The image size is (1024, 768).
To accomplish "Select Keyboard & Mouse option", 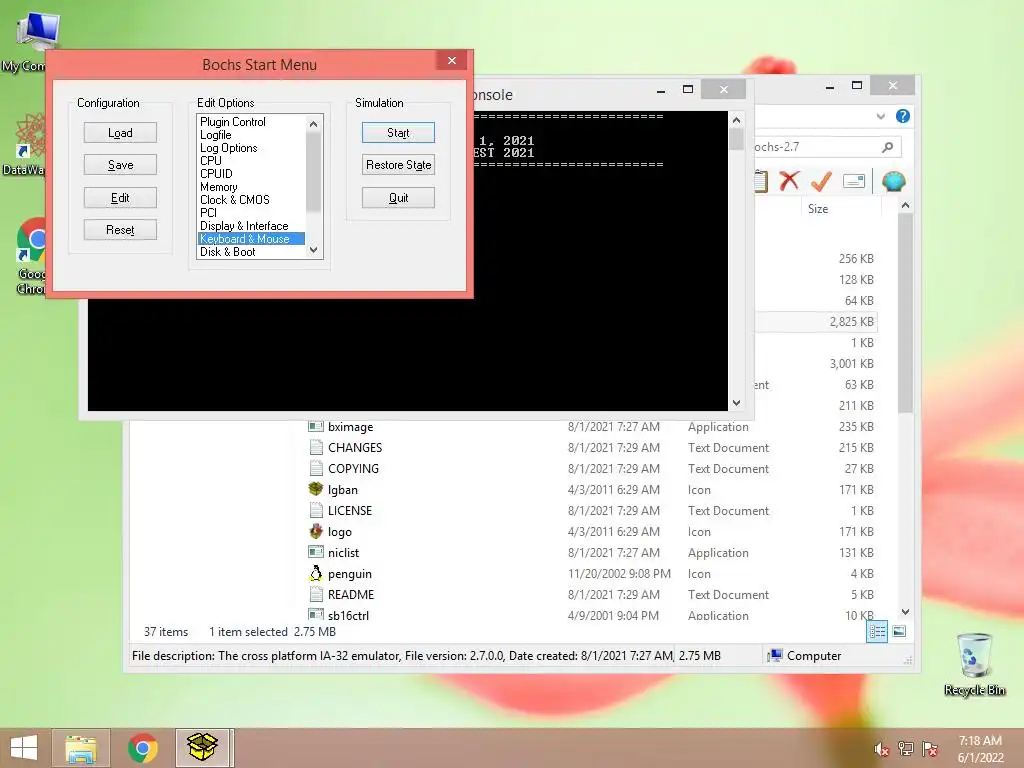I will tap(251, 239).
